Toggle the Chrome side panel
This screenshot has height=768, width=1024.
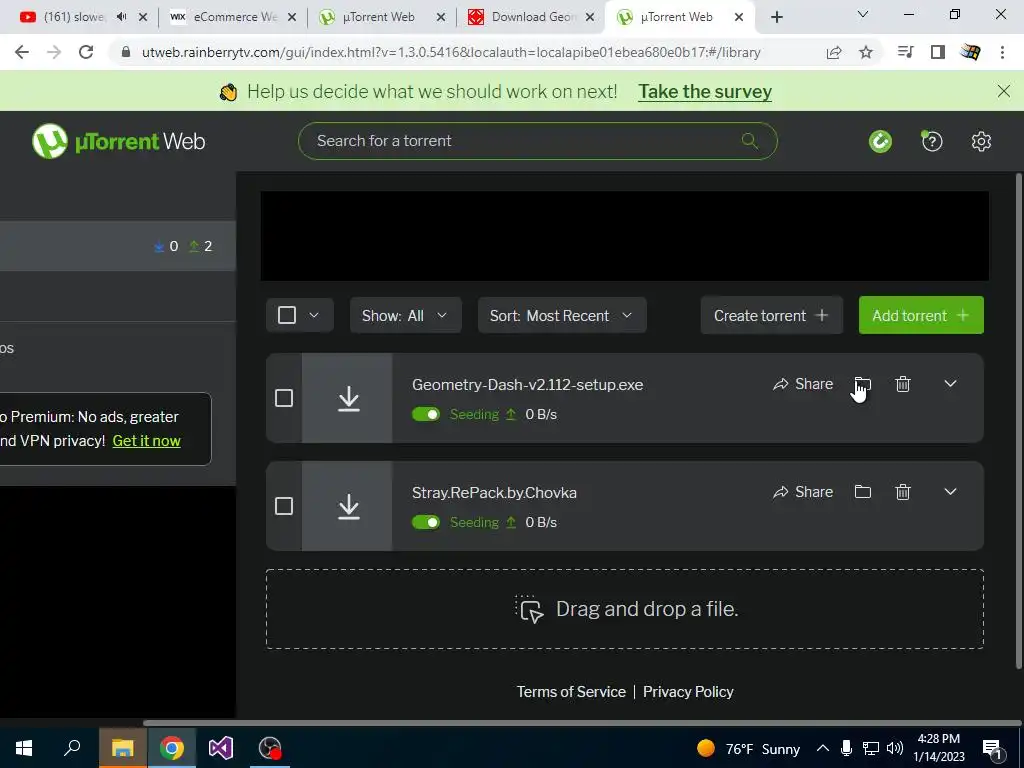(938, 52)
